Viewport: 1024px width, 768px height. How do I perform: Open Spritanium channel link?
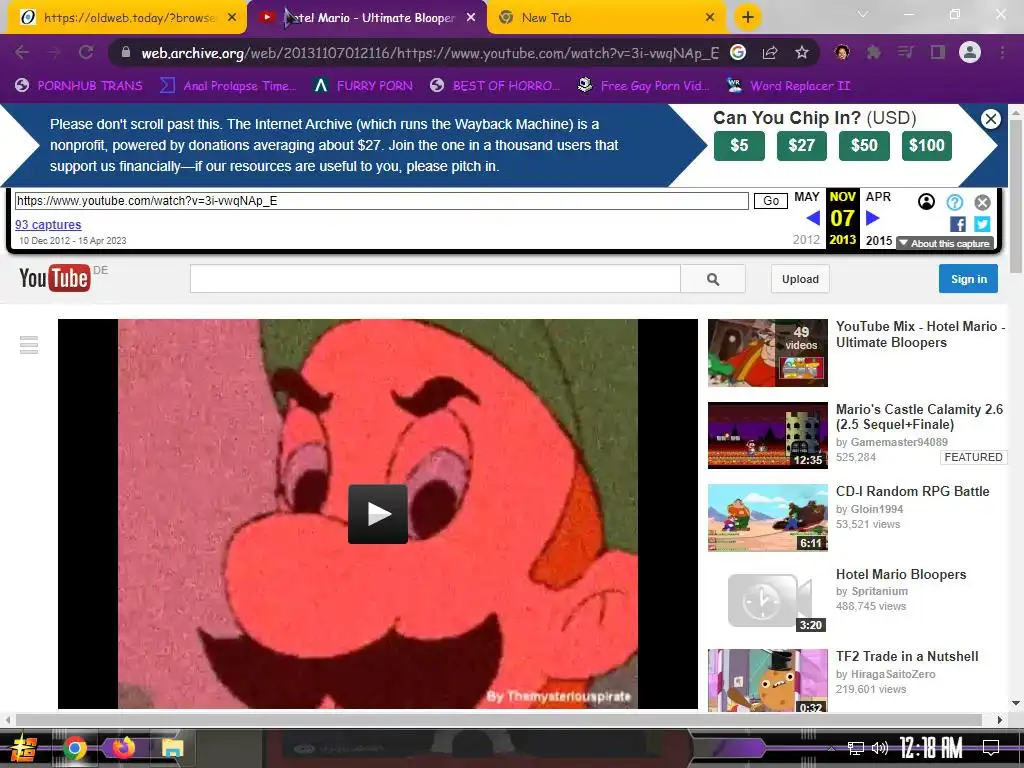pos(879,591)
